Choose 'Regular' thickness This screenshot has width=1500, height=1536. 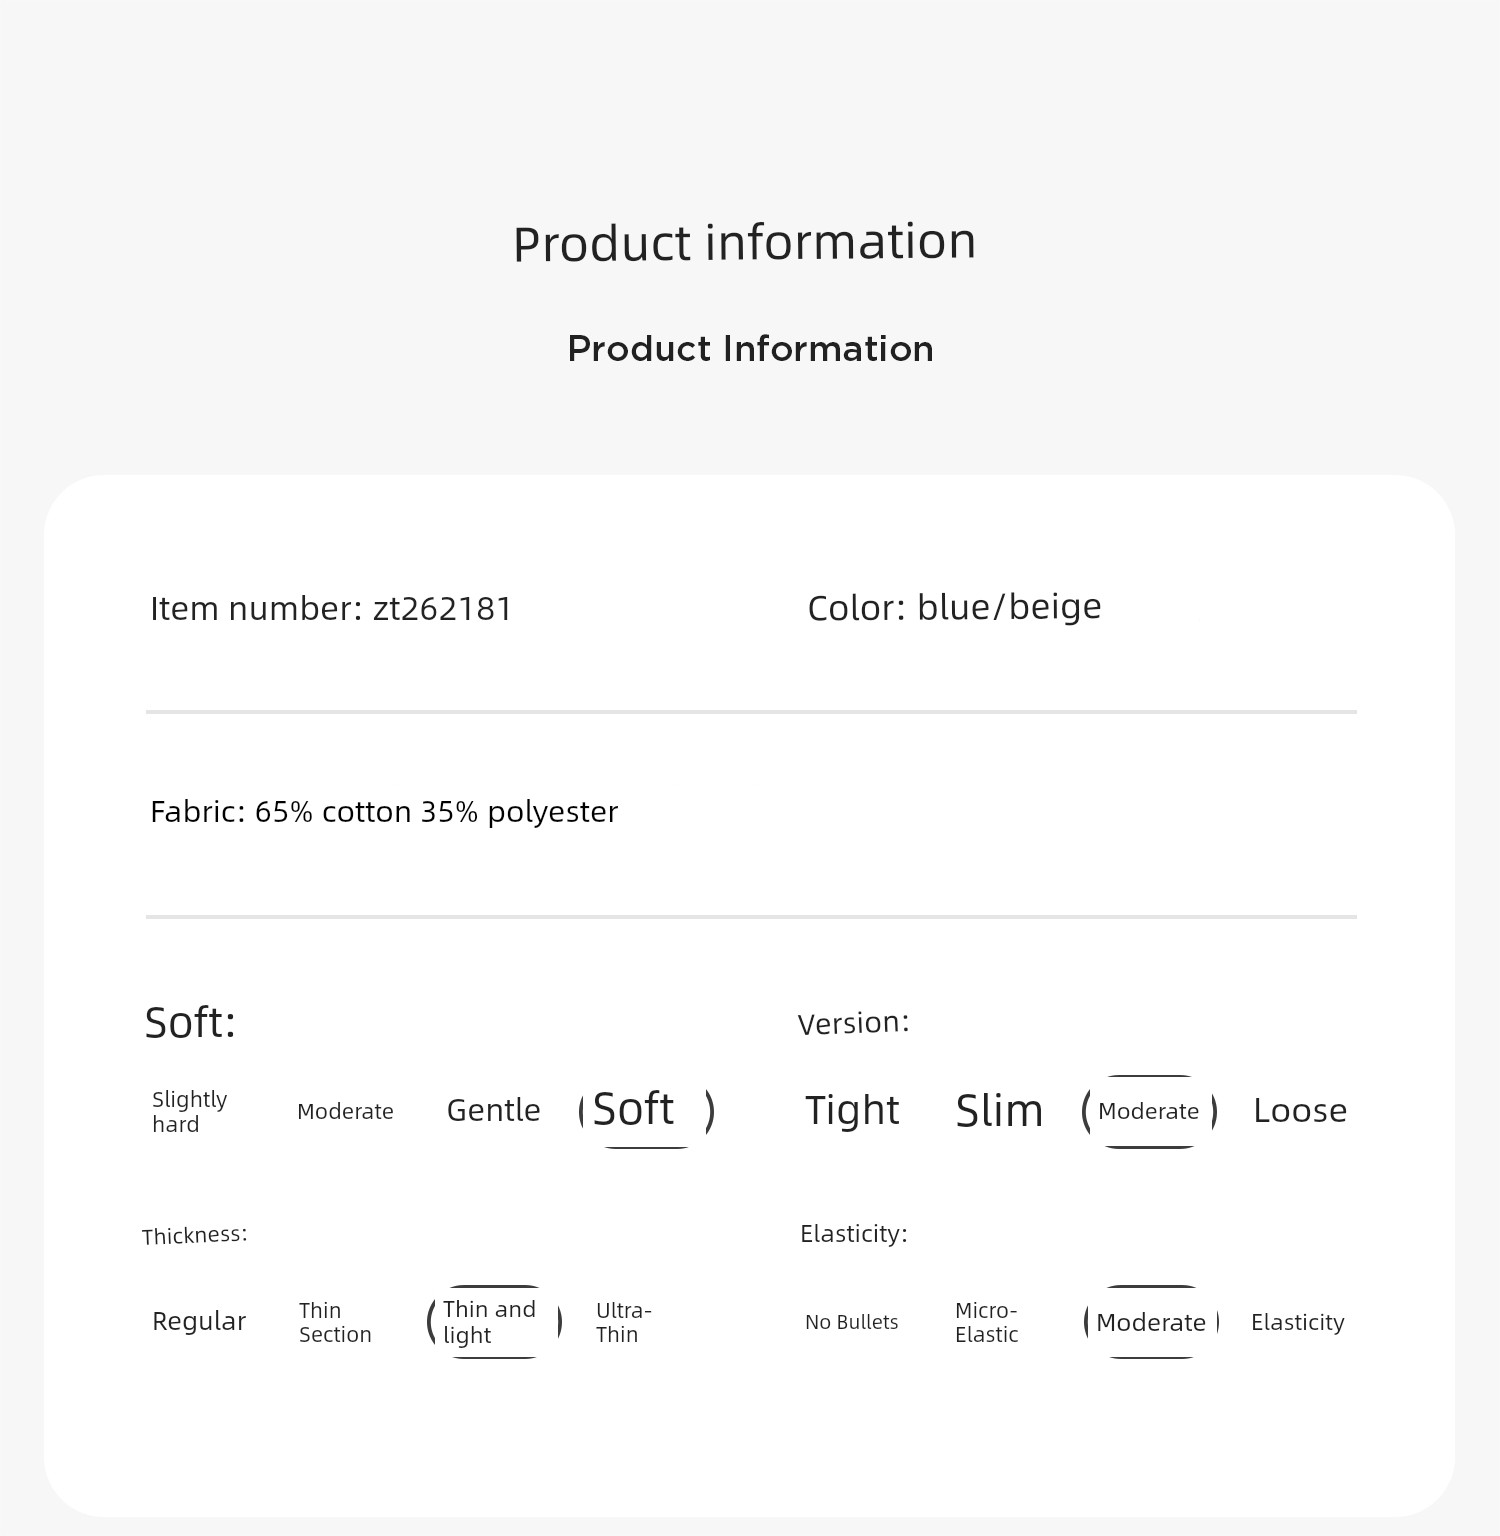coord(199,1321)
